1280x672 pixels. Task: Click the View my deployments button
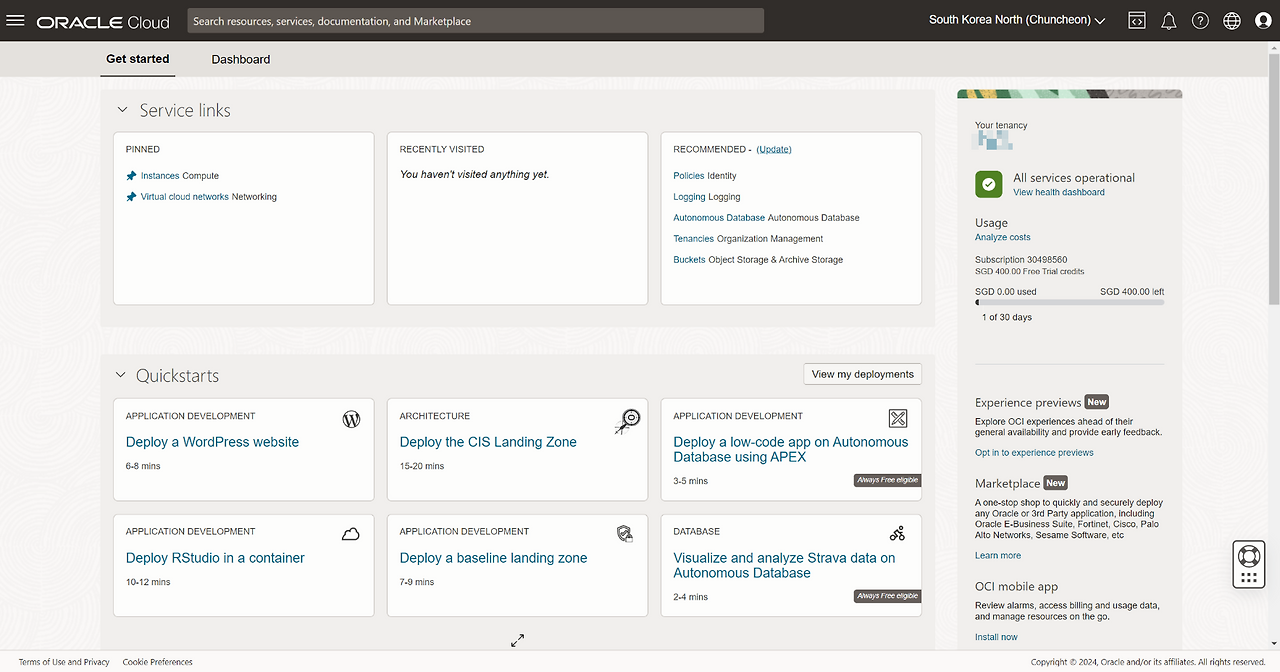pos(862,374)
